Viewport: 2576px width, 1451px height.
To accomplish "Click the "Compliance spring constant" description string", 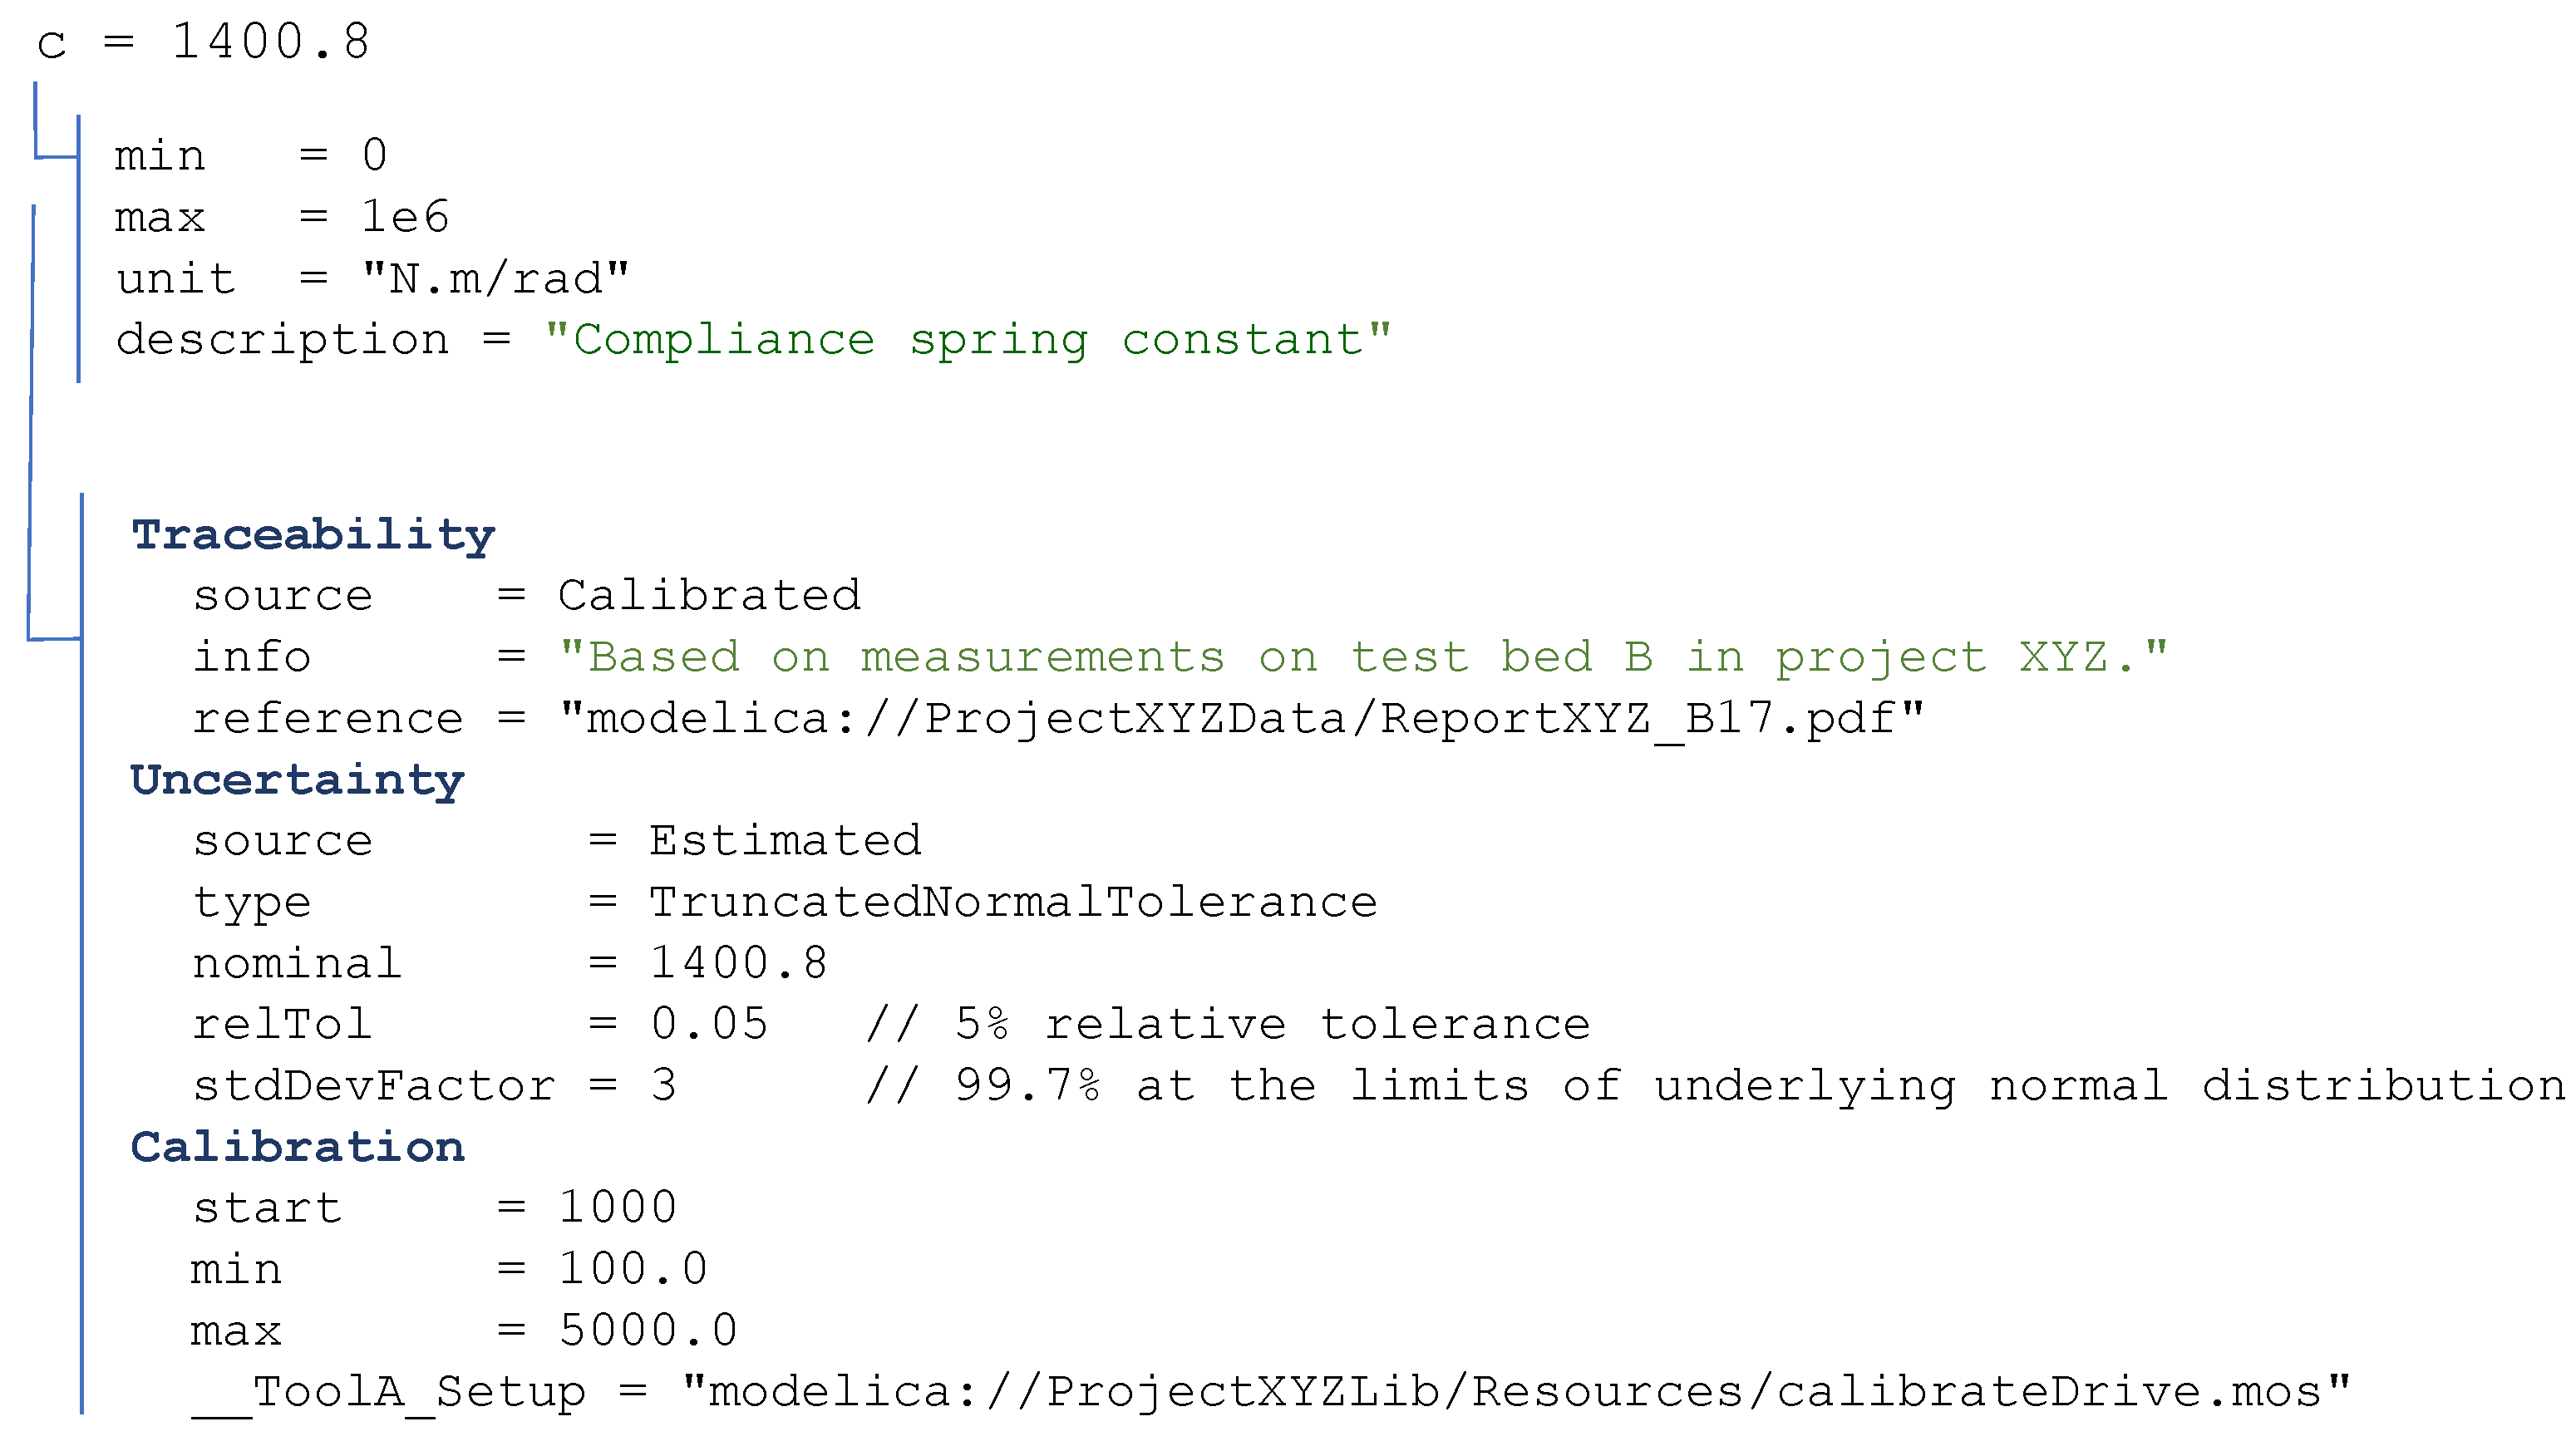I will pos(967,340).
